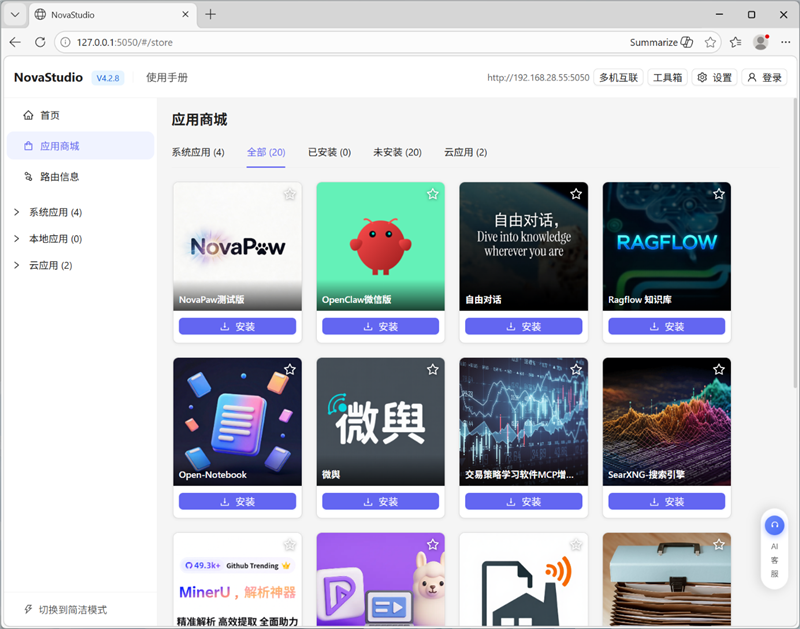Open 路由信息 in sidebar

click(81, 177)
